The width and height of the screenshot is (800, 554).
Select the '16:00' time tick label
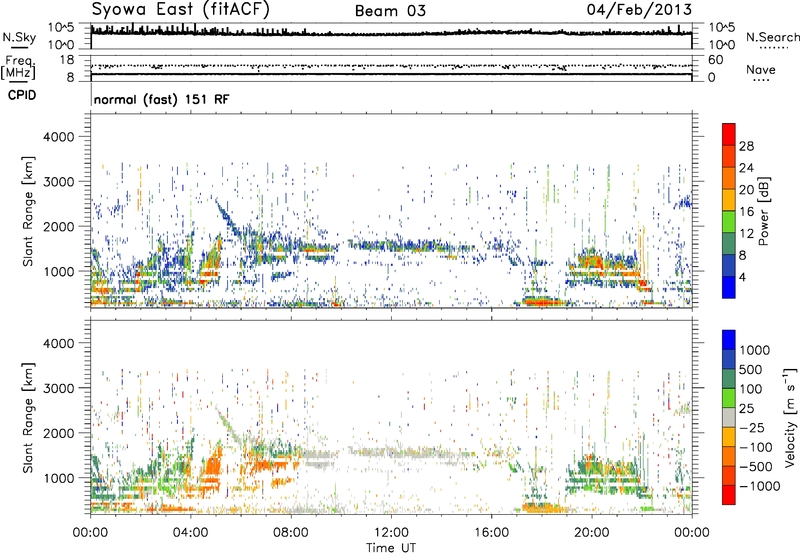tap(491, 533)
